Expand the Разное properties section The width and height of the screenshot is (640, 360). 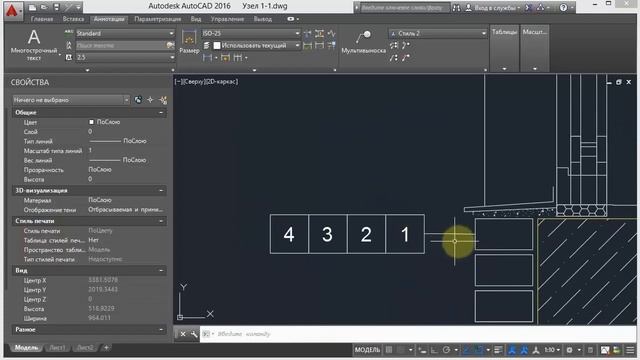click(x=161, y=330)
